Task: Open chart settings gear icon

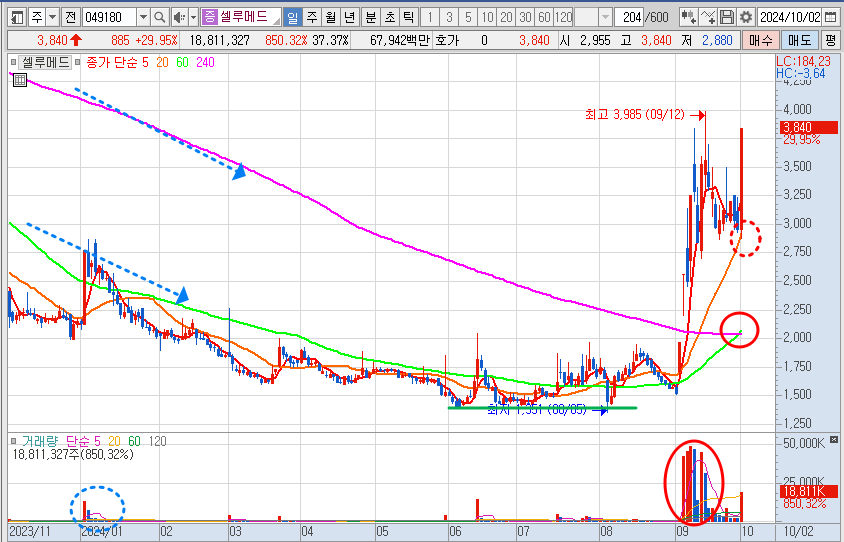Action: coord(745,18)
